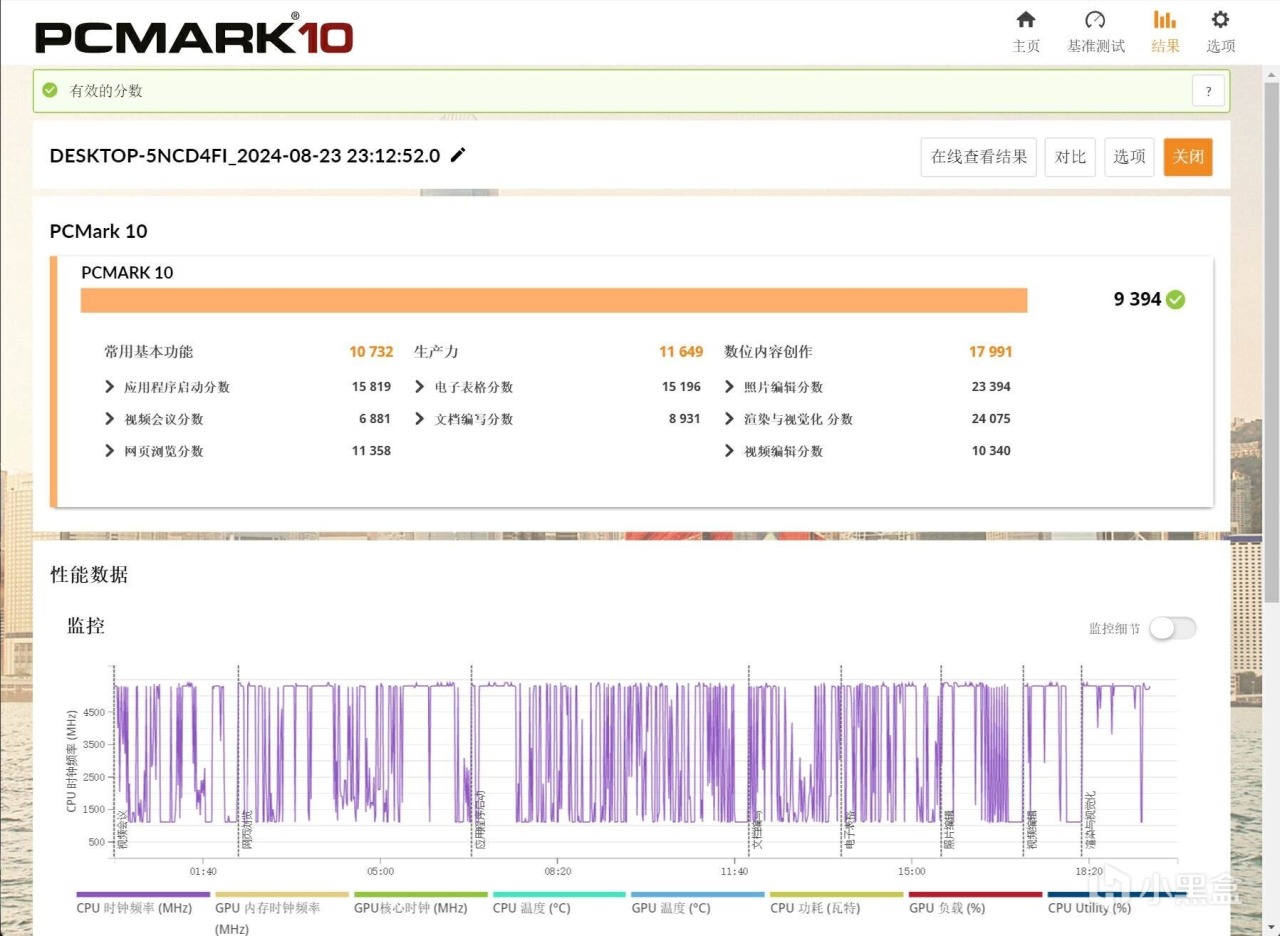Expand 文档编写分数 details
Image resolution: width=1280 pixels, height=936 pixels.
click(x=420, y=419)
